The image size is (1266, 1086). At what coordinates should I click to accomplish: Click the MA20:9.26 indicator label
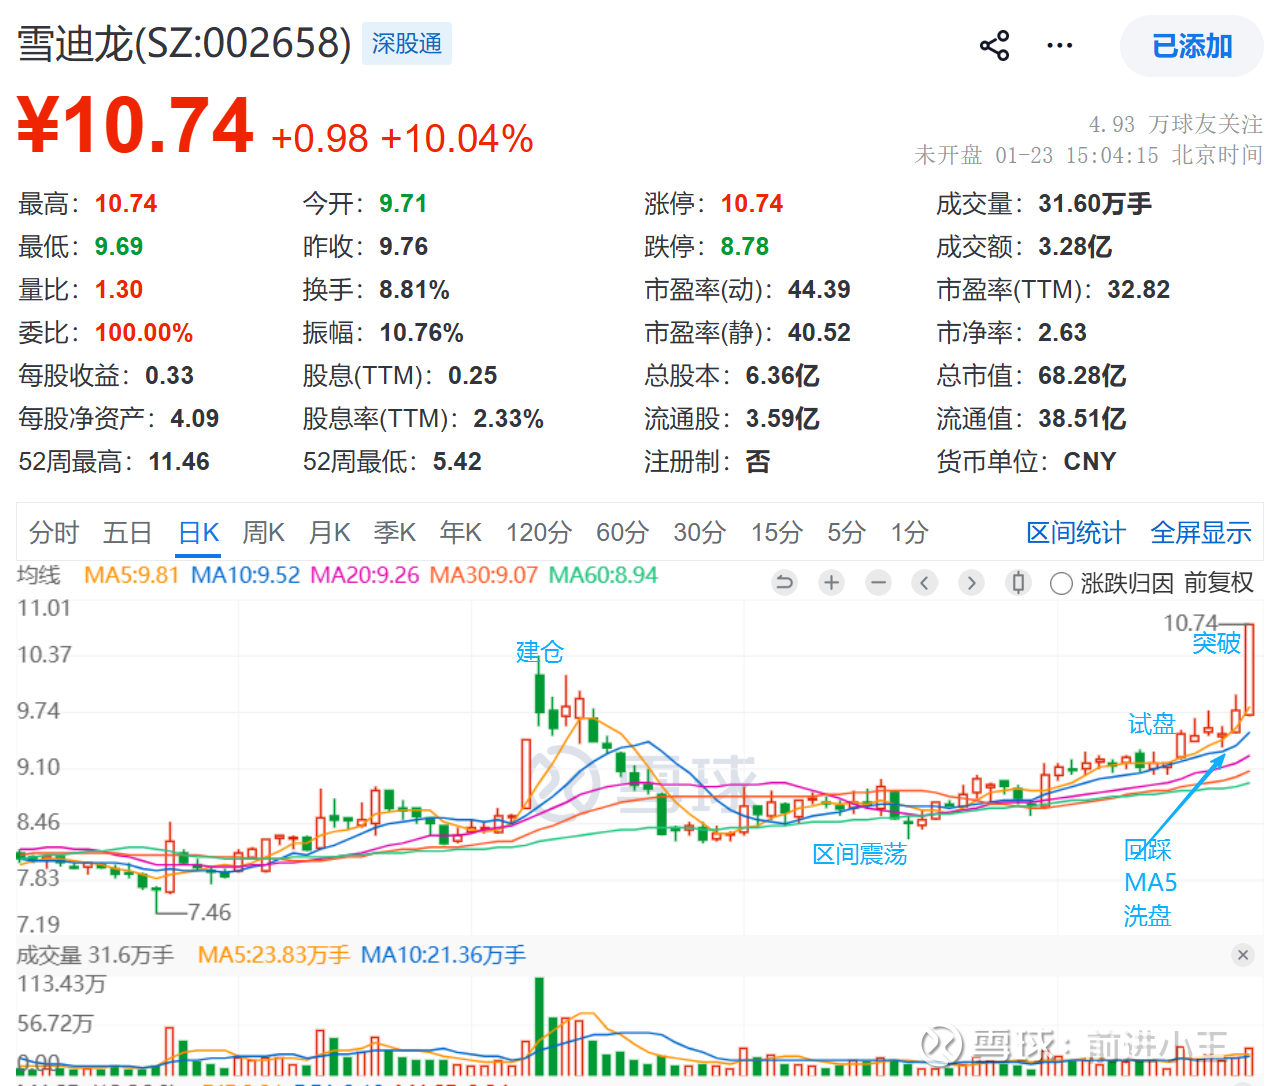364,575
